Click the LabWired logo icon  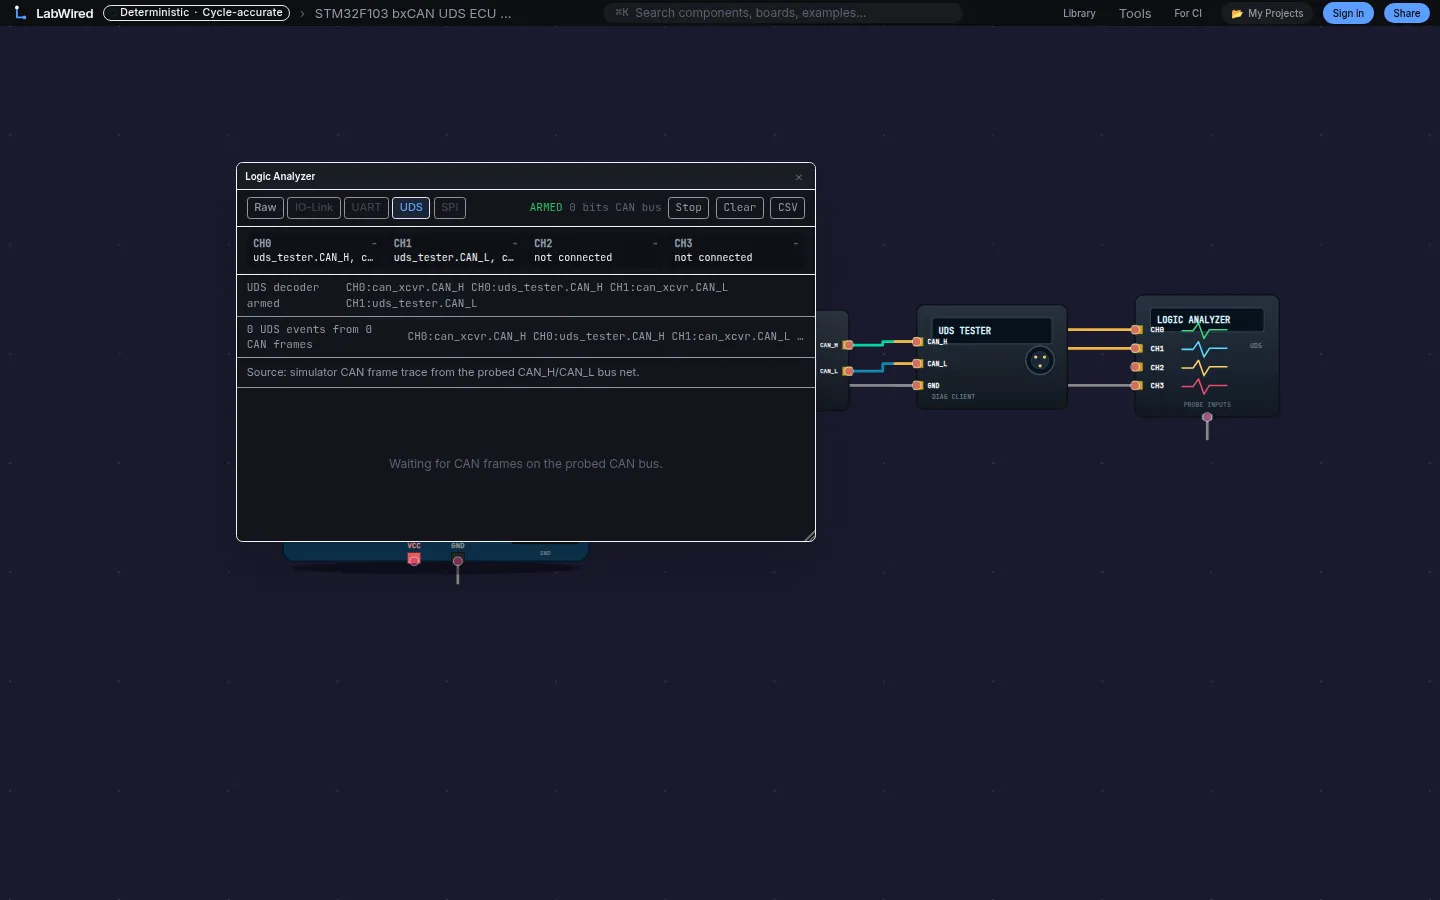20,13
